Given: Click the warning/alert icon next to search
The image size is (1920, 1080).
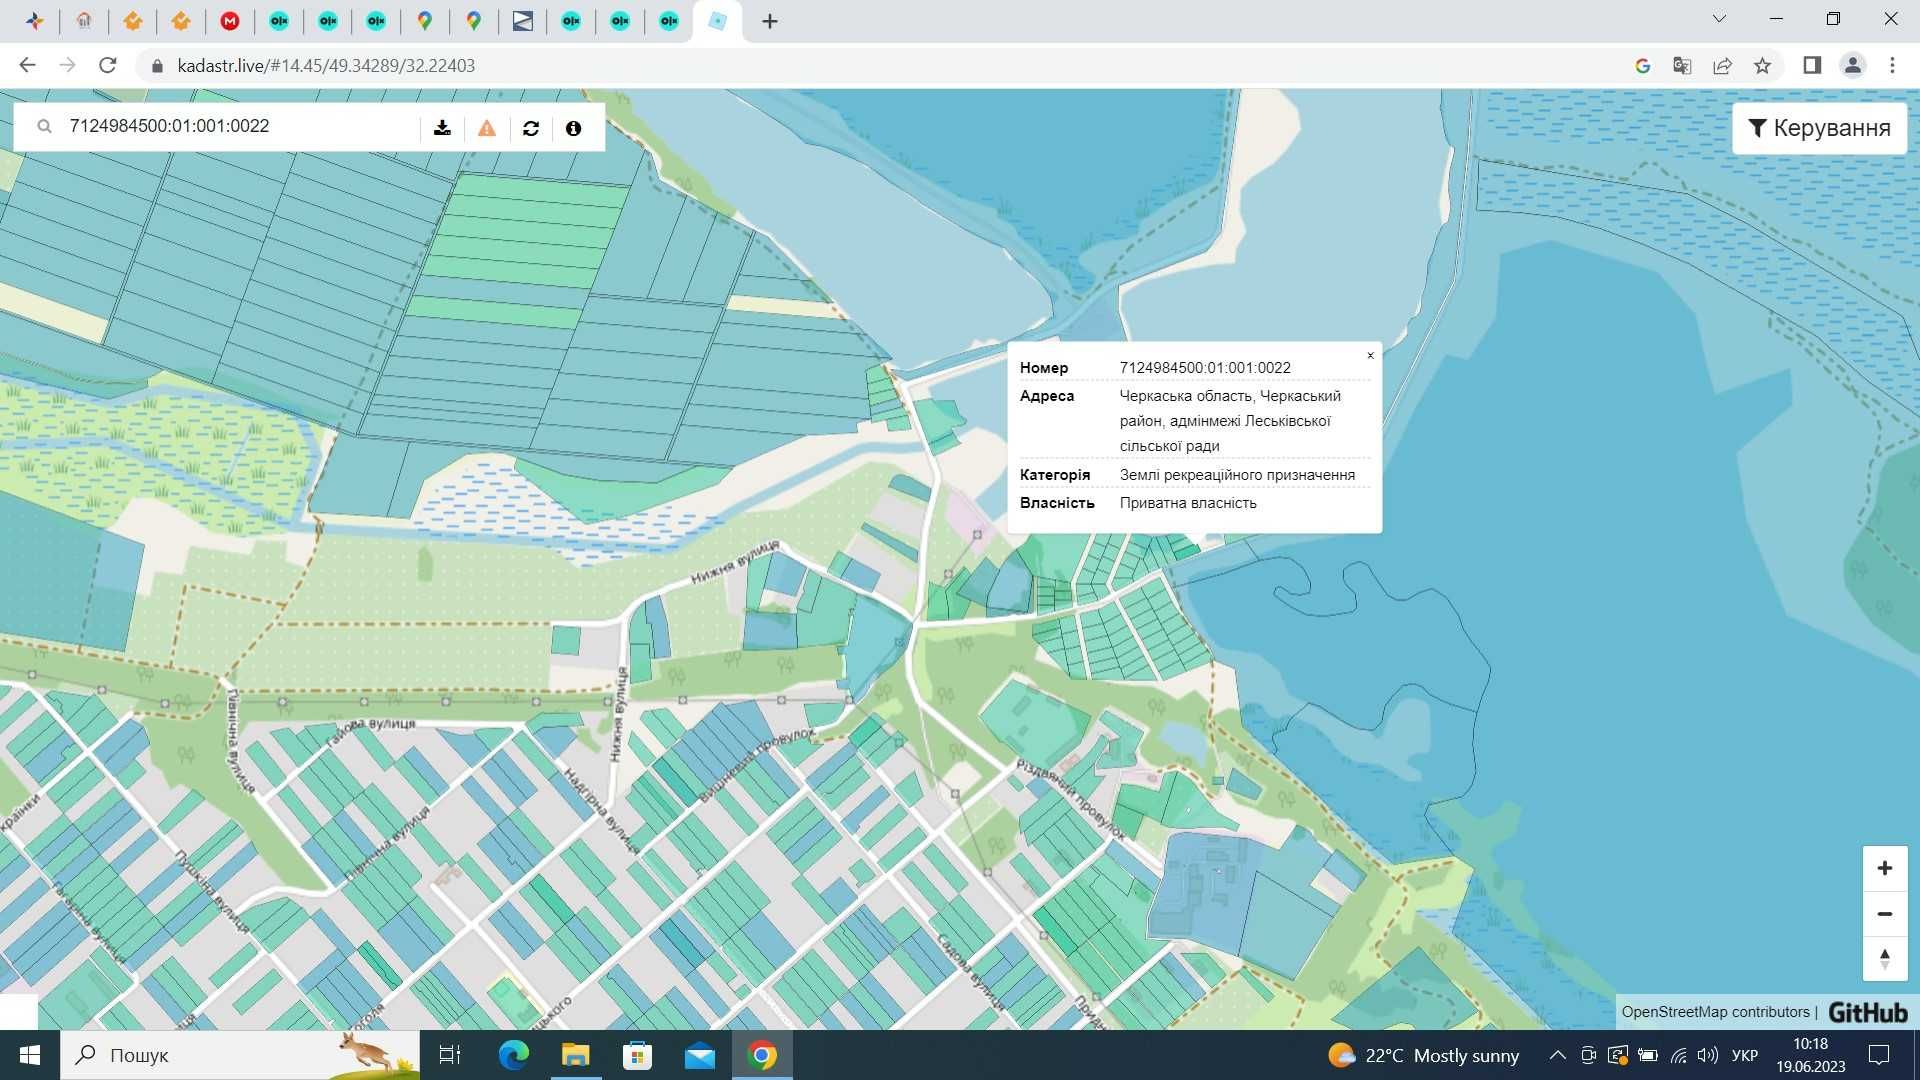Looking at the screenshot, I should (488, 128).
